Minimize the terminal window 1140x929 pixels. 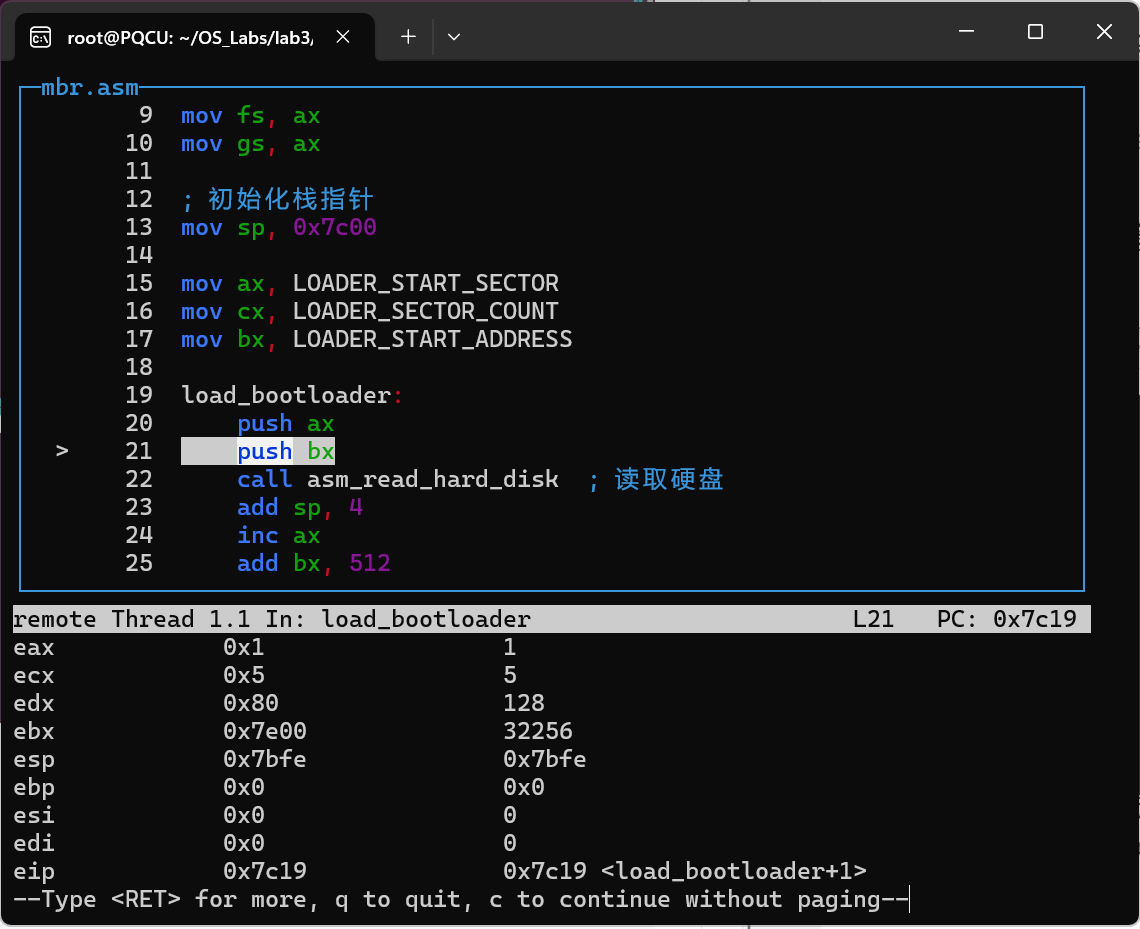(966, 31)
